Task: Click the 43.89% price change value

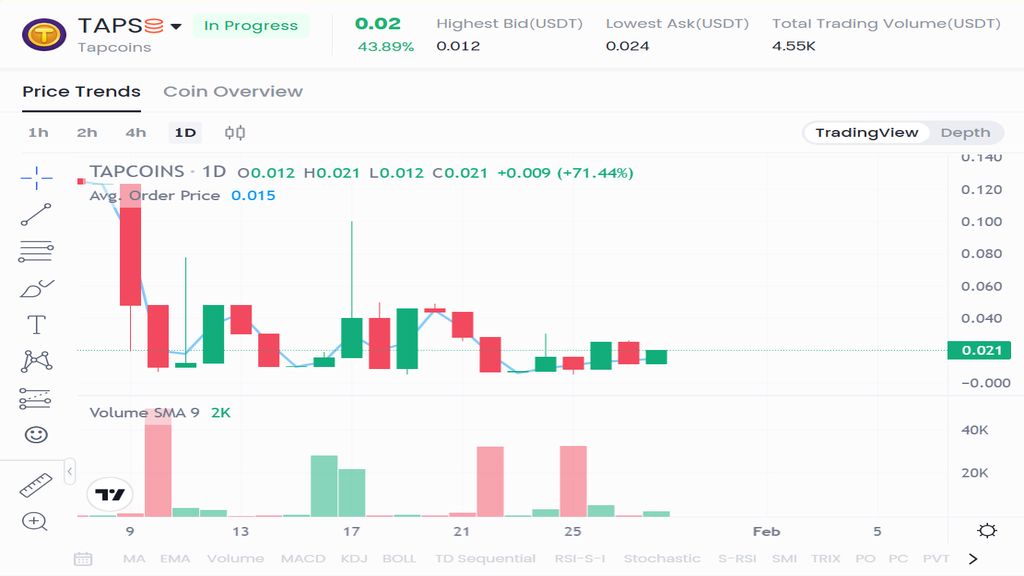Action: [385, 47]
